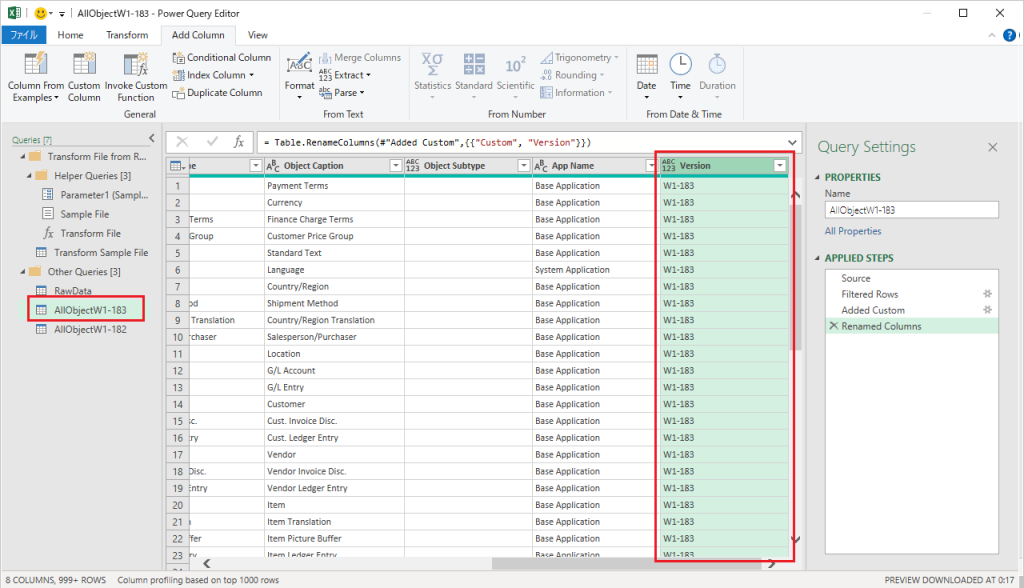Edit the query Name field

click(911, 210)
